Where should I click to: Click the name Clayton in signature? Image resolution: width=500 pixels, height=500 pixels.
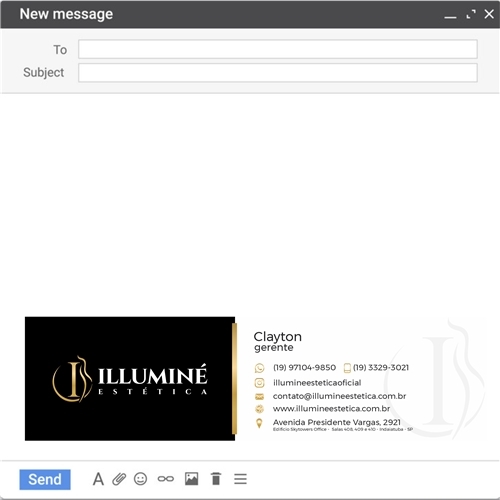[277, 337]
